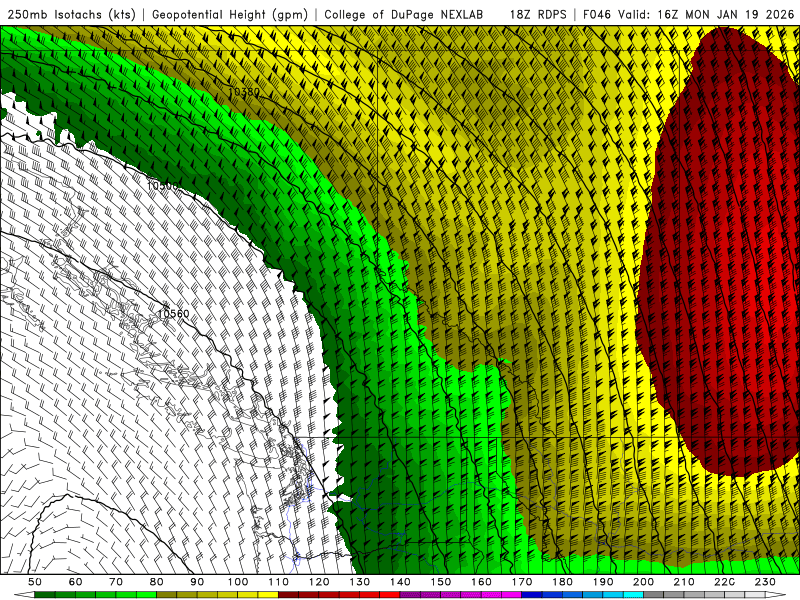Image resolution: width=800 pixels, height=600 pixels.
Task: Click the 200 value on the color scale
Action: pos(643,582)
